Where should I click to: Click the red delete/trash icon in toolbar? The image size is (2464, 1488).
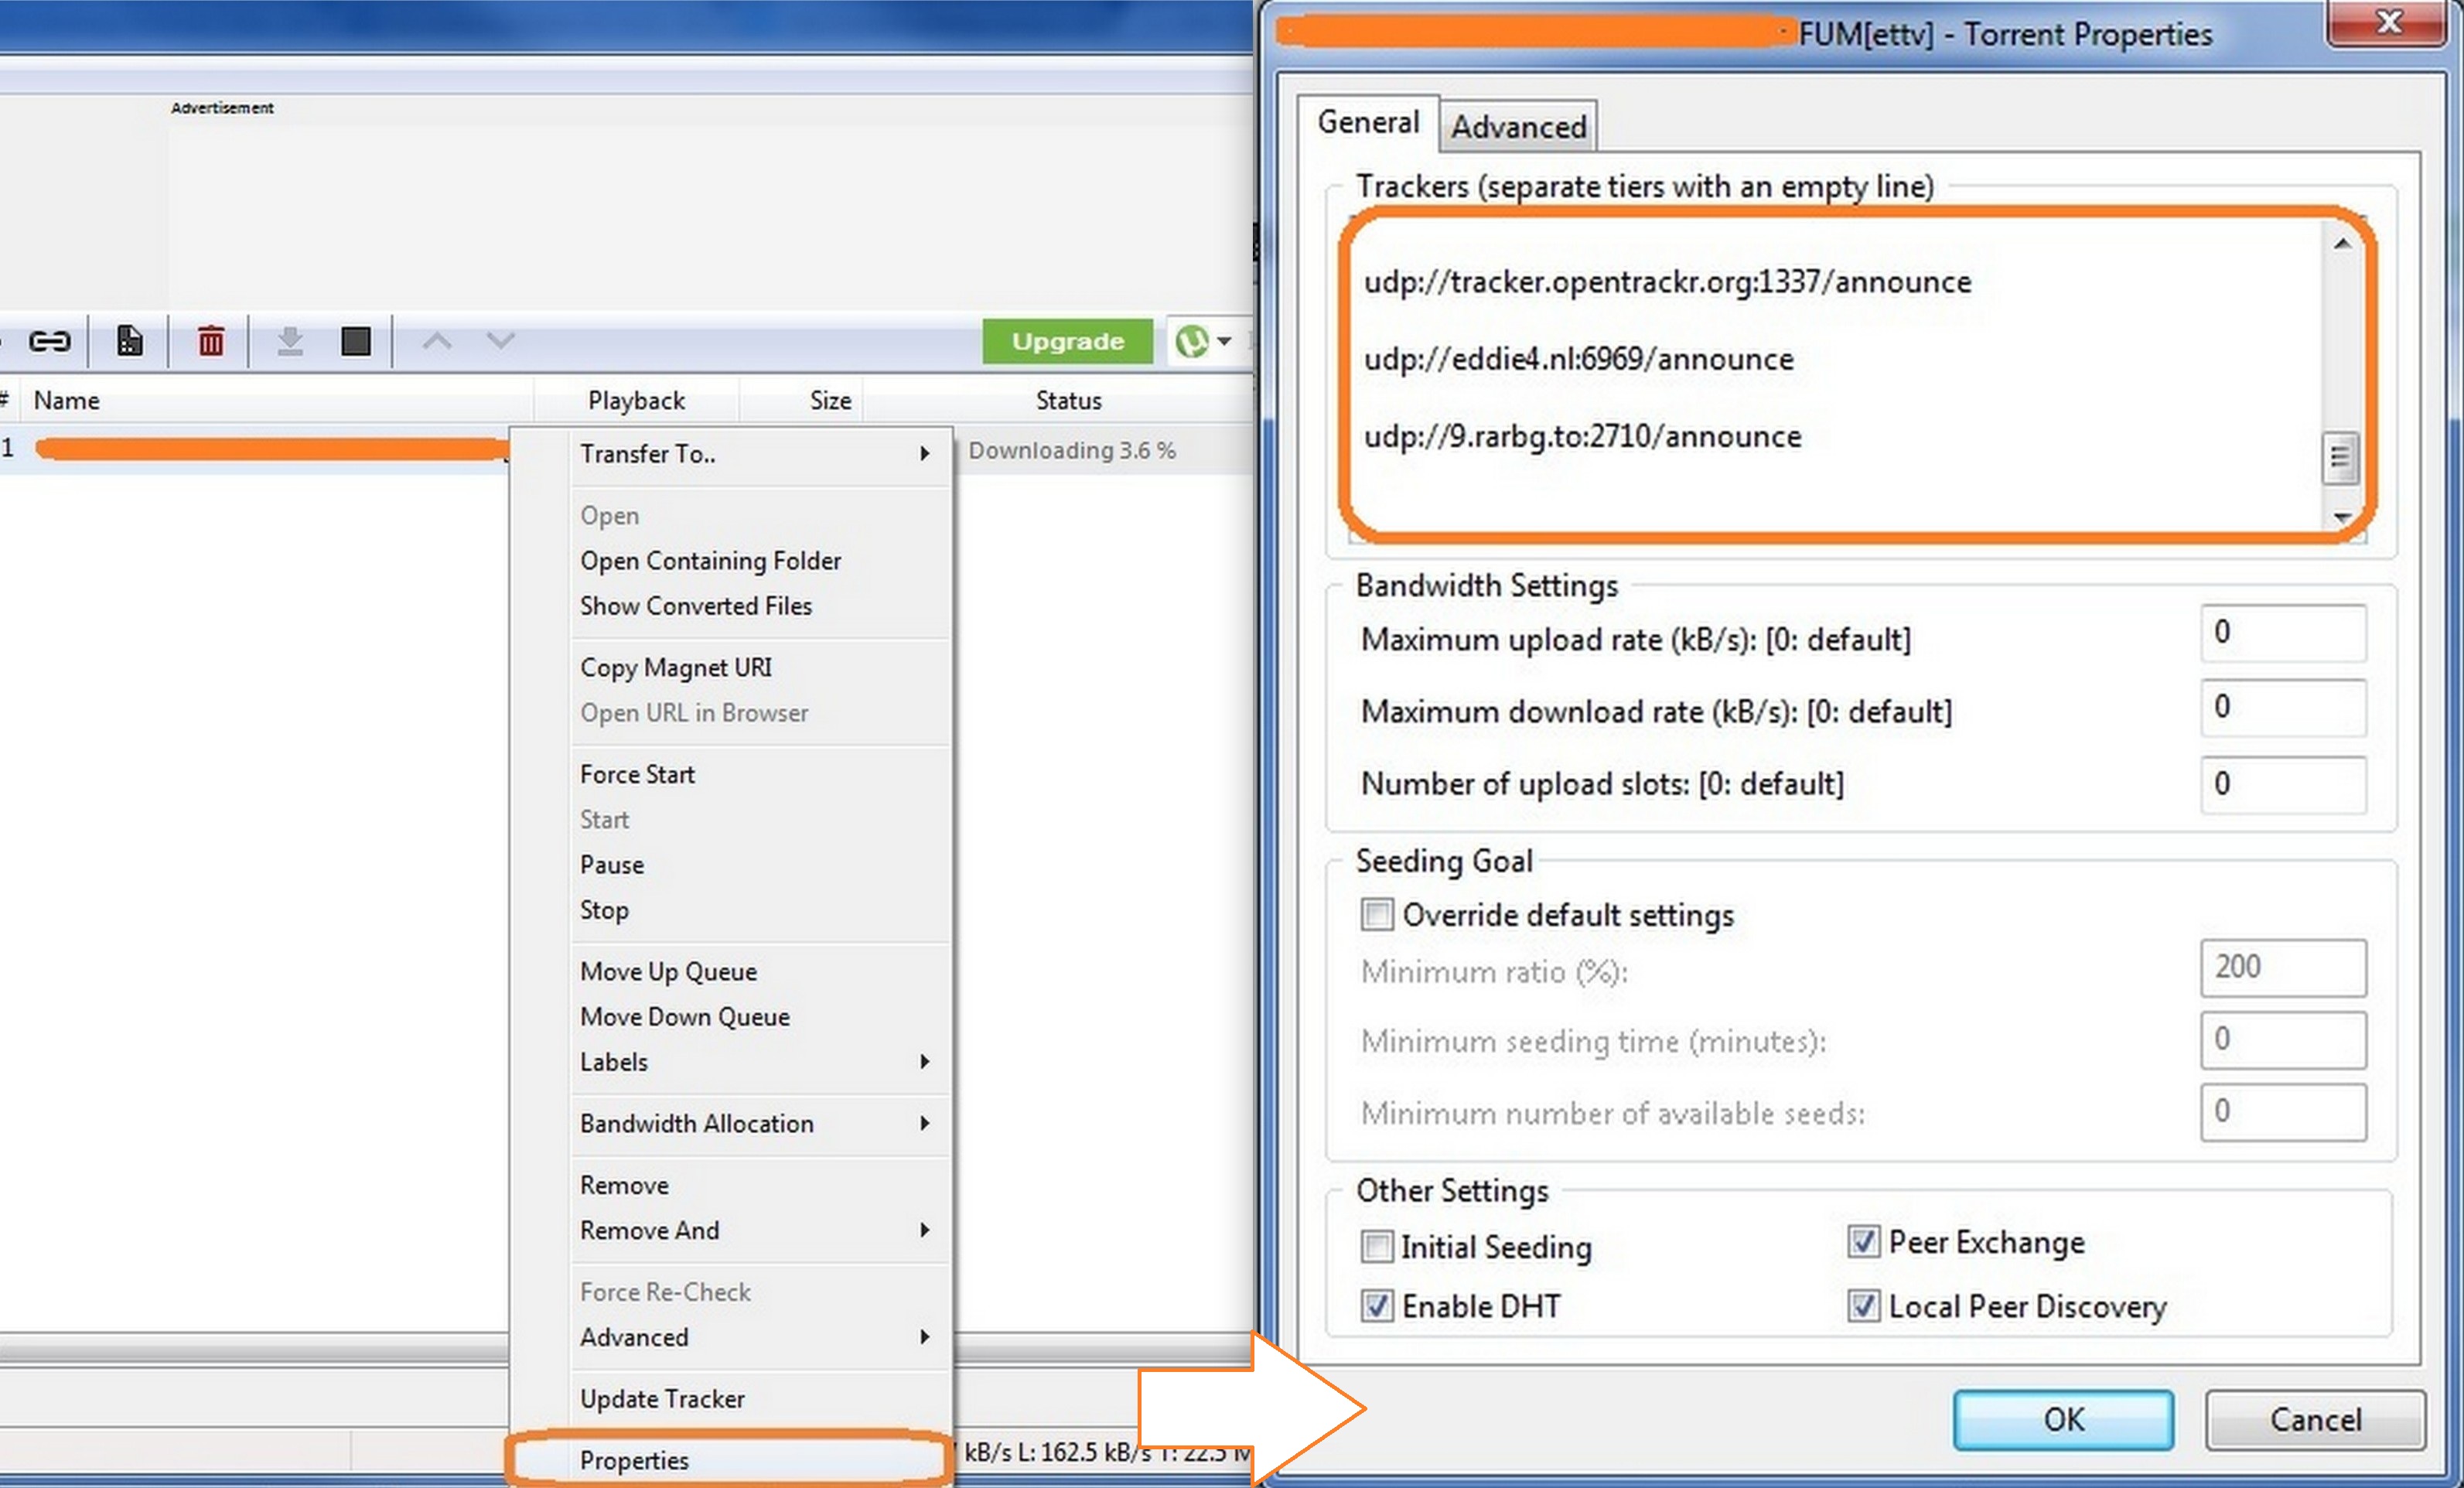tap(211, 340)
